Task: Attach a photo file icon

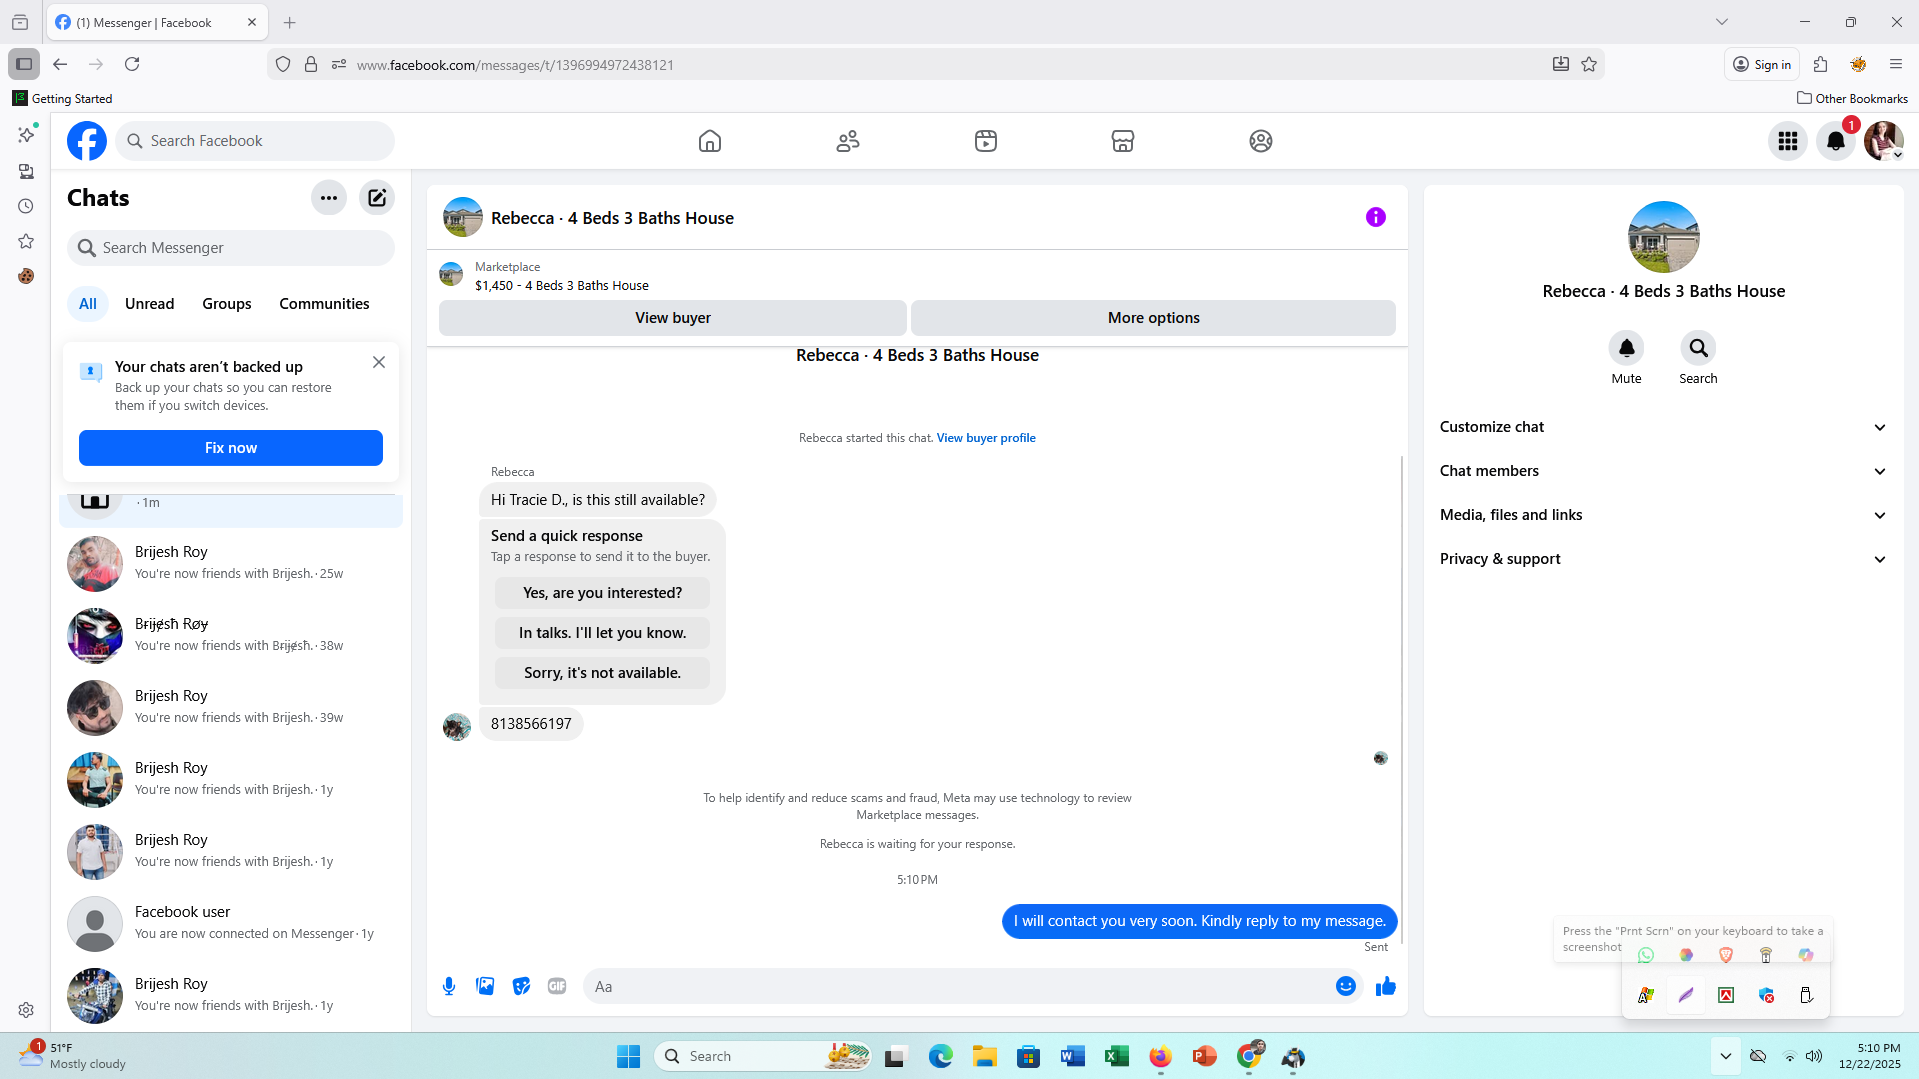Action: point(485,986)
